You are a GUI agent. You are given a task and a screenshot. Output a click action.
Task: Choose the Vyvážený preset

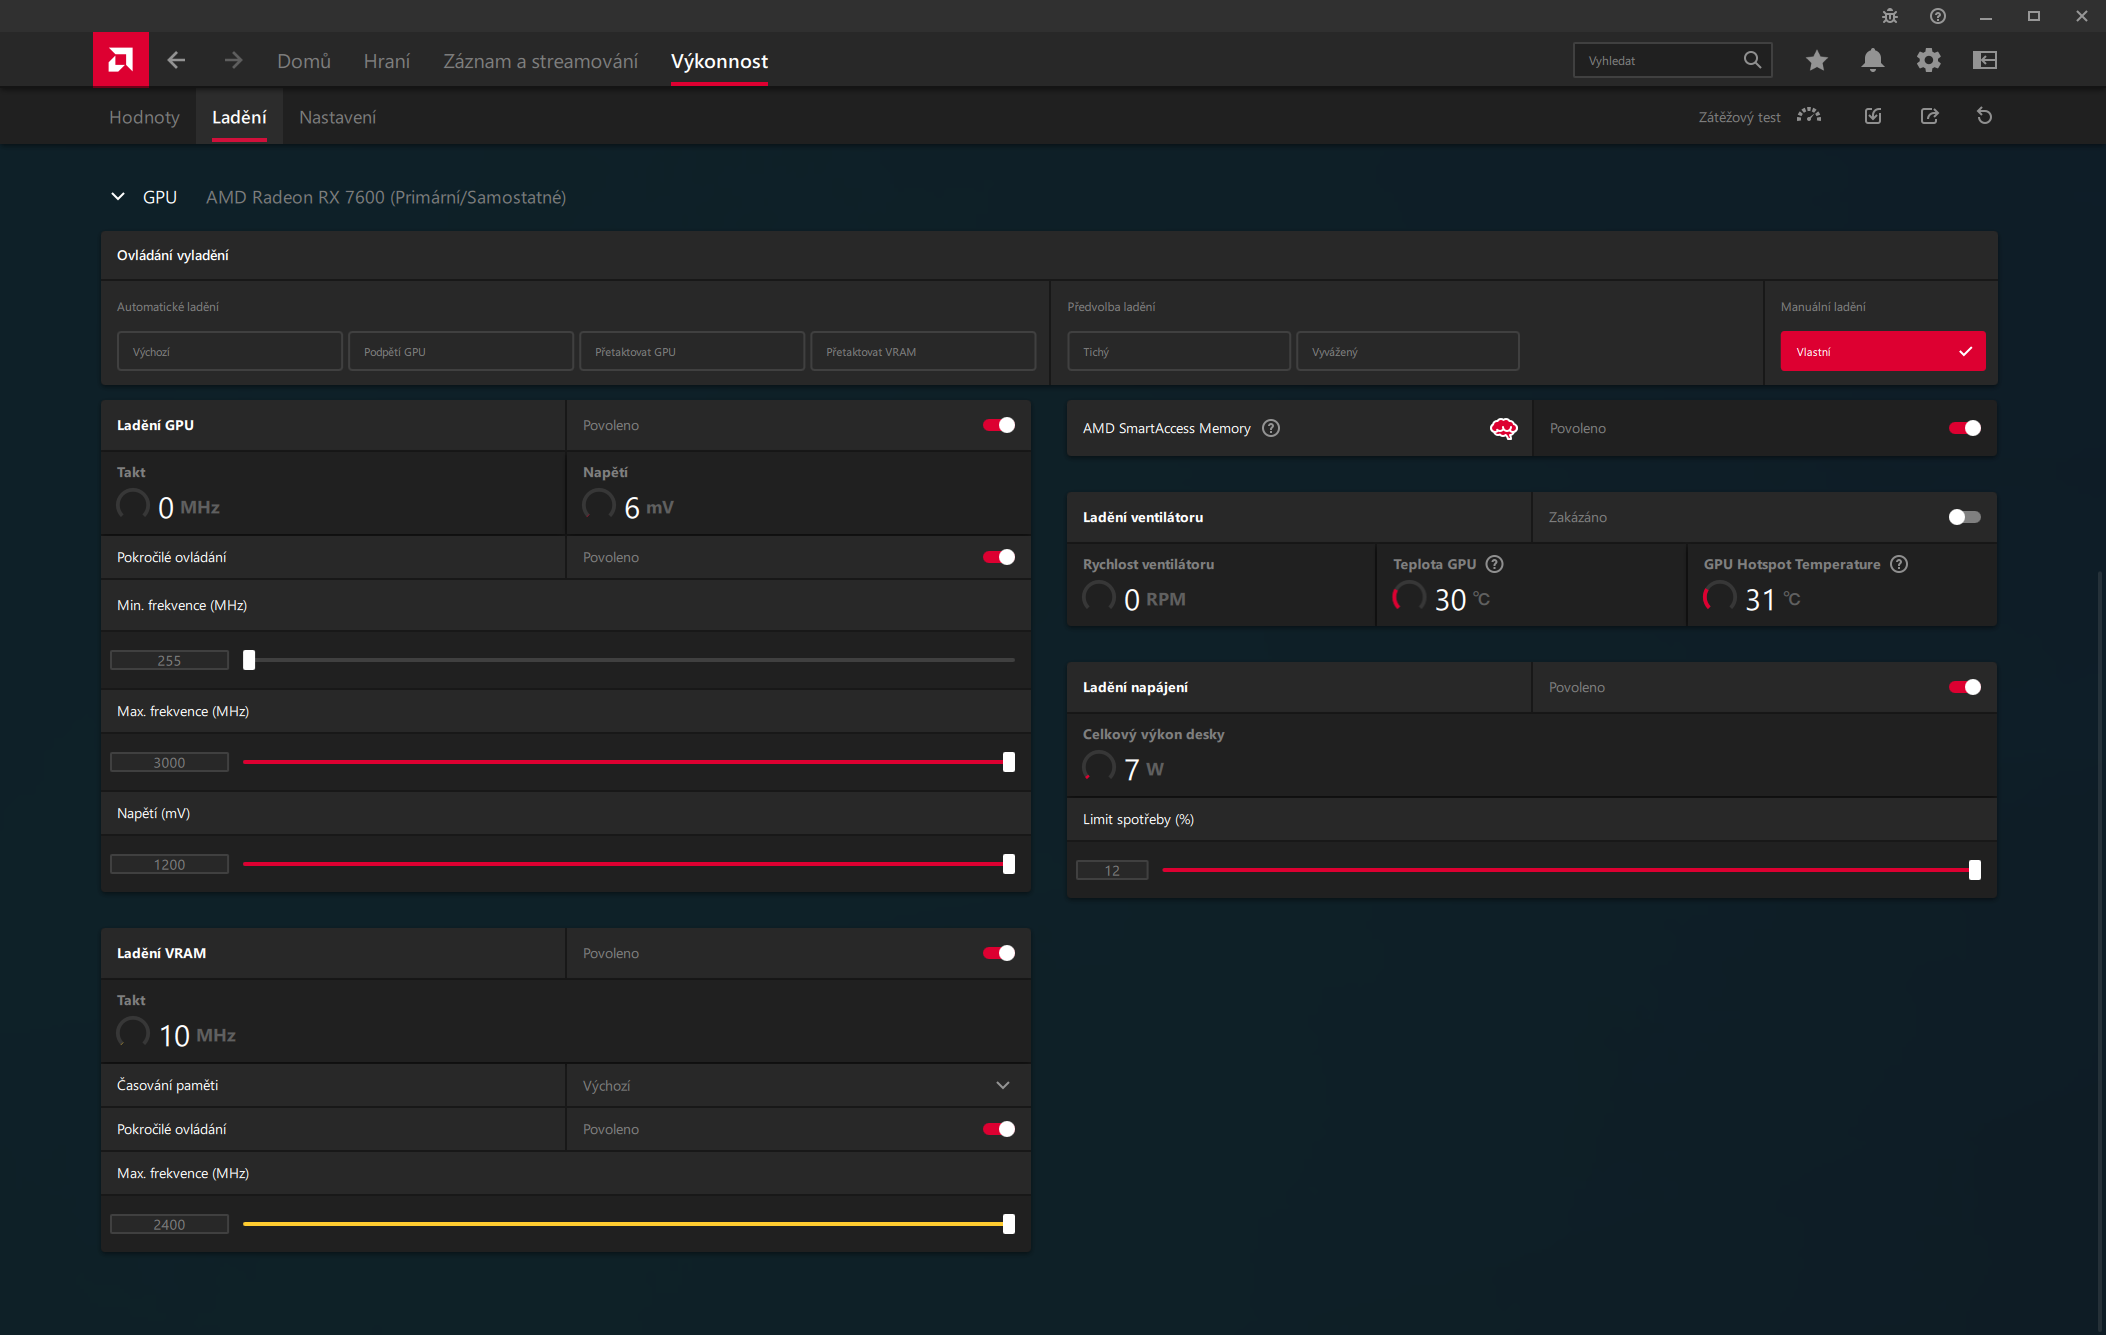point(1408,351)
